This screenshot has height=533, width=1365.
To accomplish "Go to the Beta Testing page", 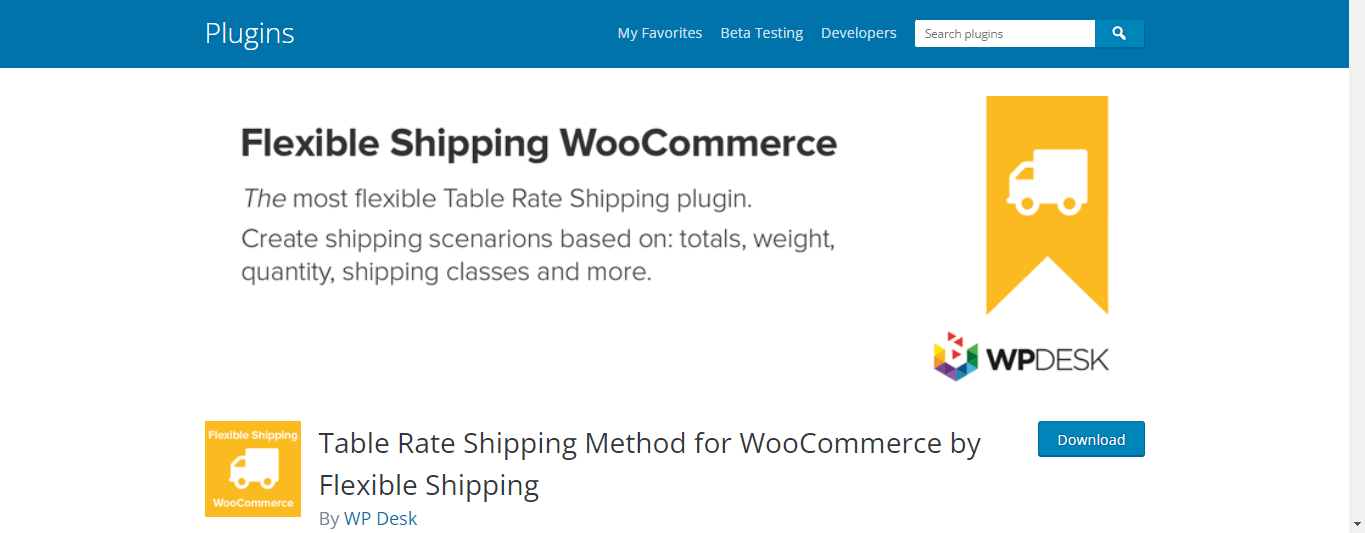I will (x=761, y=33).
